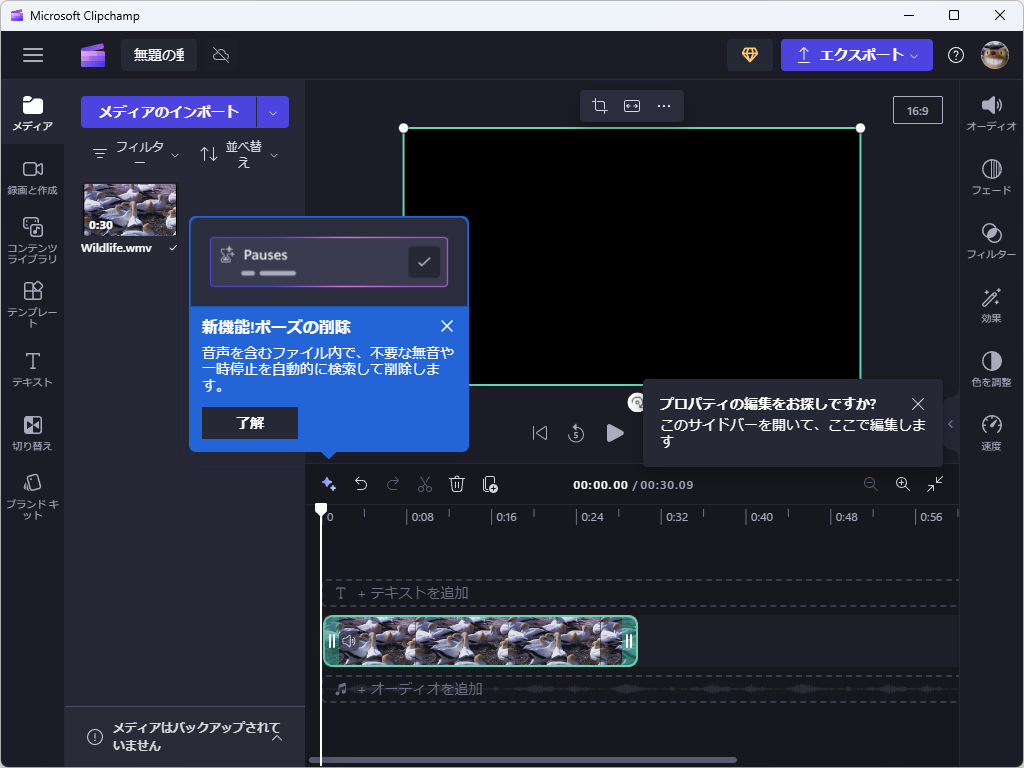This screenshot has width=1024, height=768.
Task: Switch to the テキスト tab in the left sidebar
Action: (33, 371)
